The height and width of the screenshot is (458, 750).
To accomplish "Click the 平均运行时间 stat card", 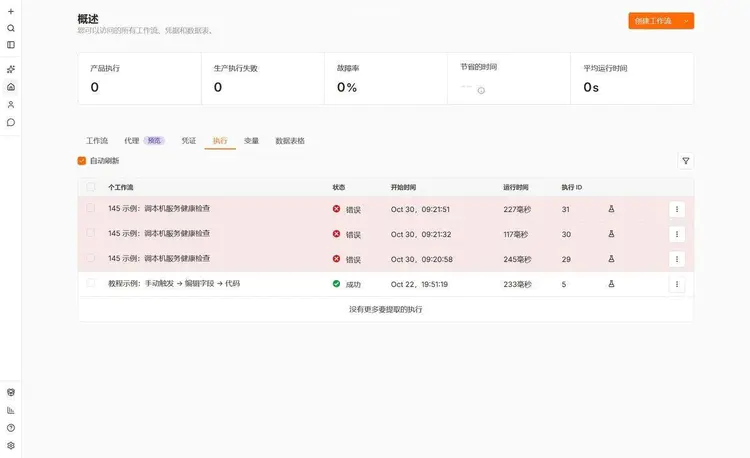I will (x=632, y=78).
